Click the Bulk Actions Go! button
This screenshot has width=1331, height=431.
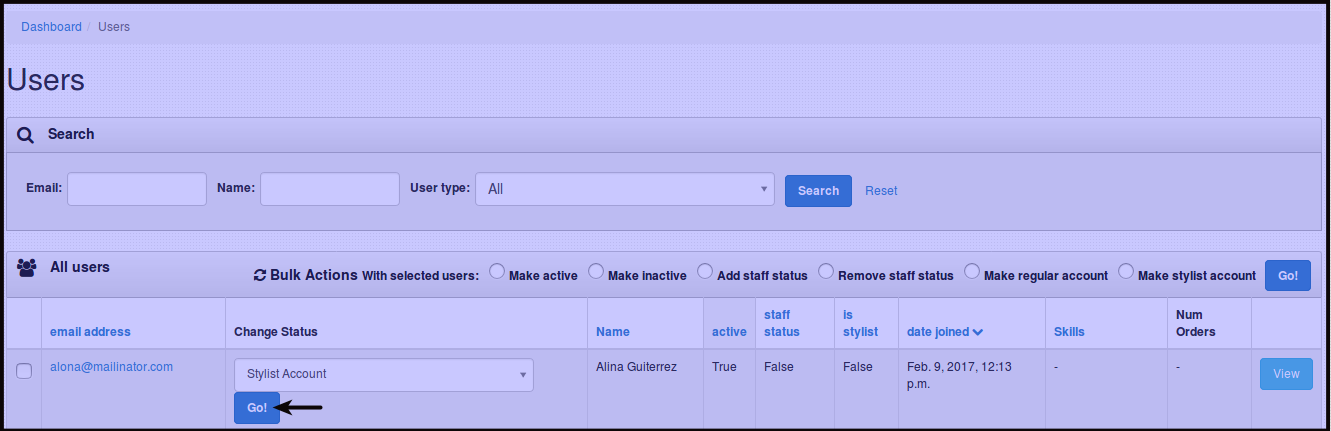point(1288,275)
